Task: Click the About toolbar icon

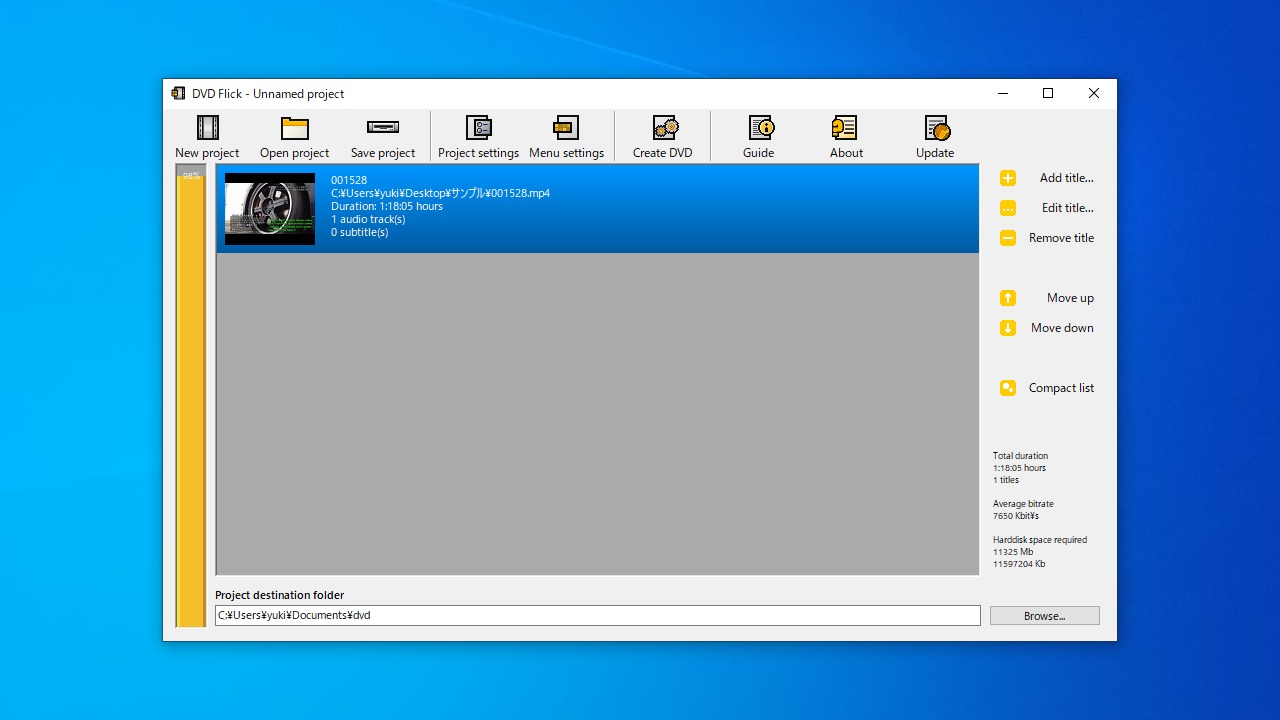Action: point(845,128)
